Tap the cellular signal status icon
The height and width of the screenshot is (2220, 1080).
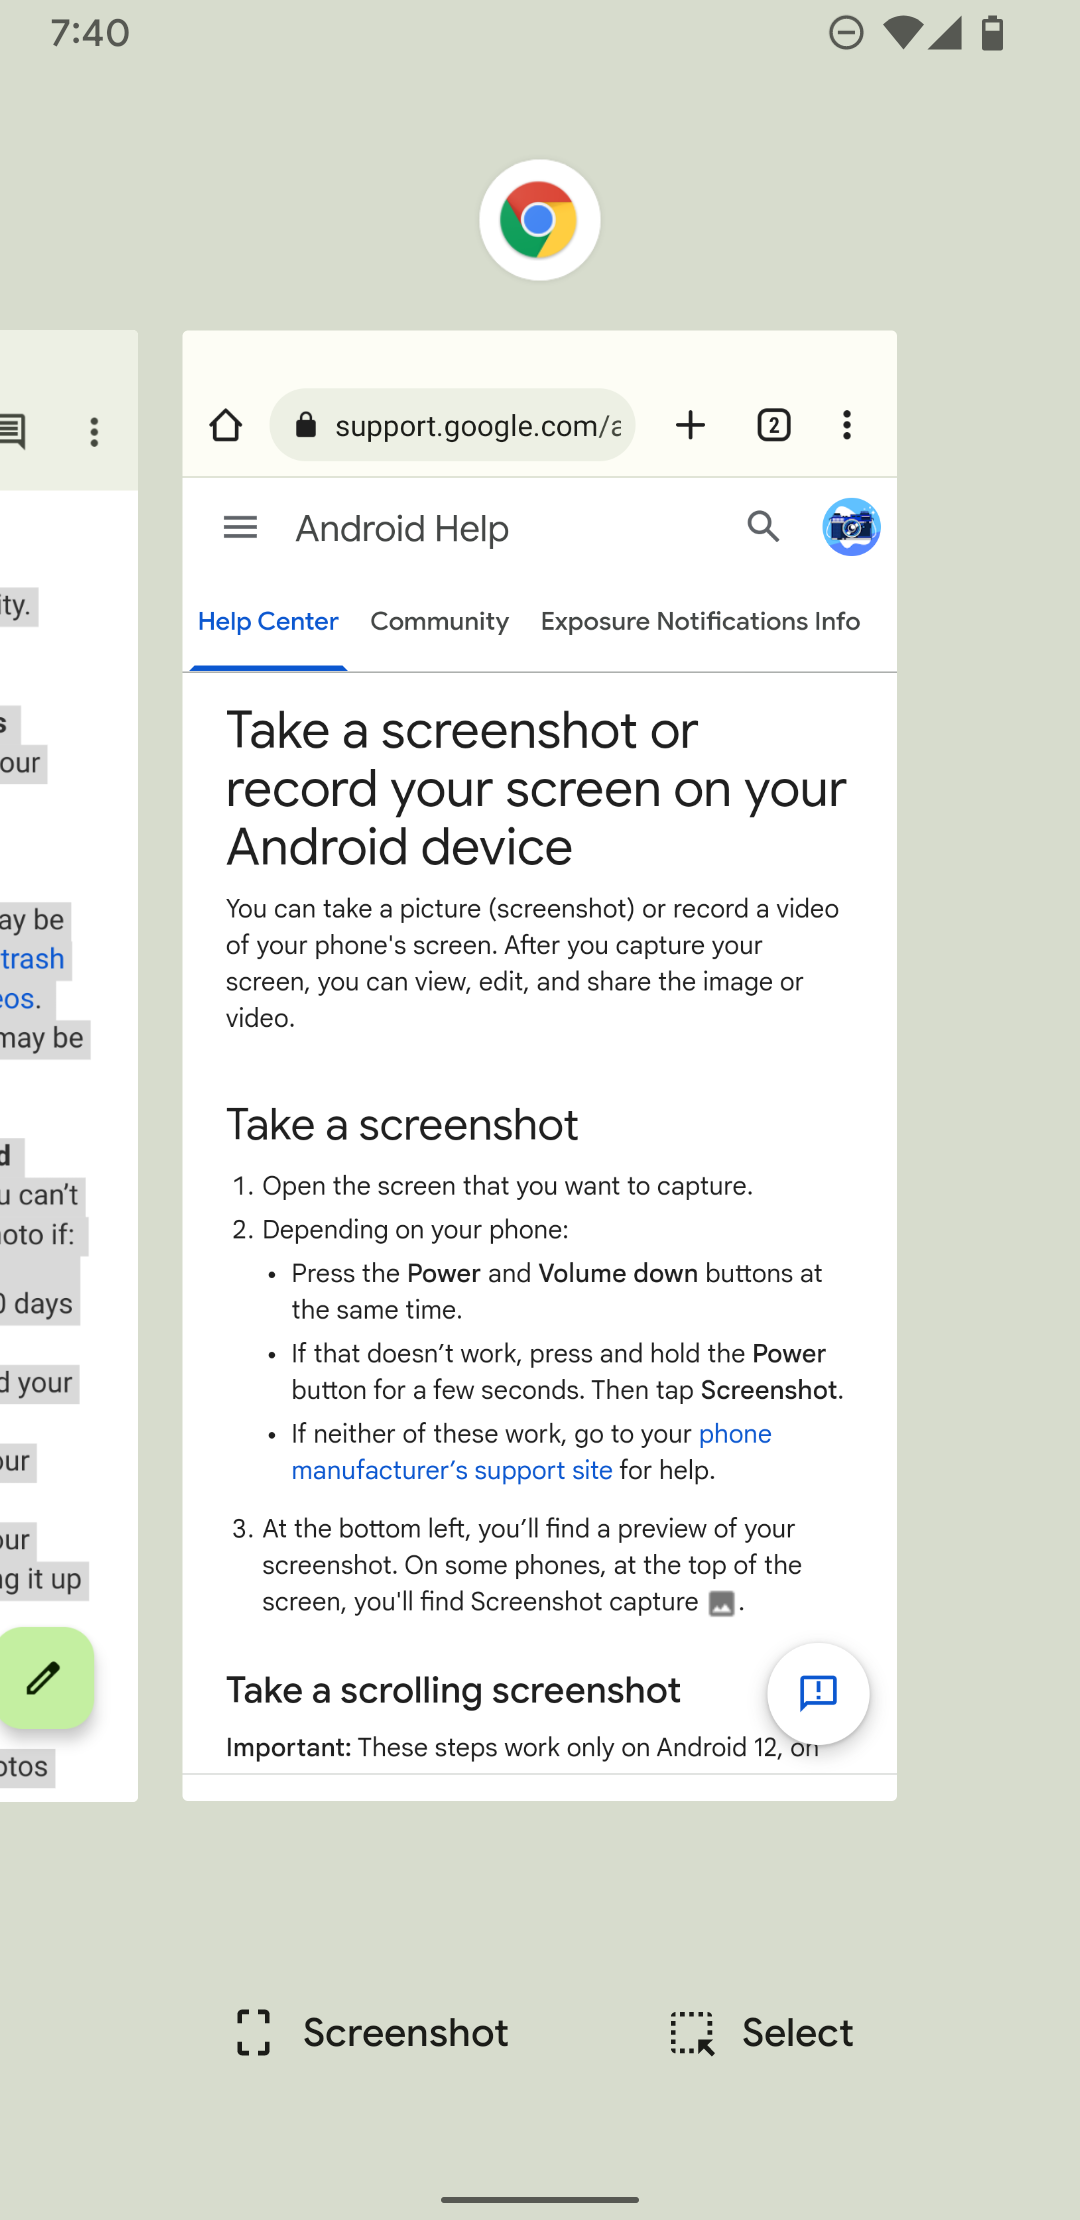pos(945,33)
